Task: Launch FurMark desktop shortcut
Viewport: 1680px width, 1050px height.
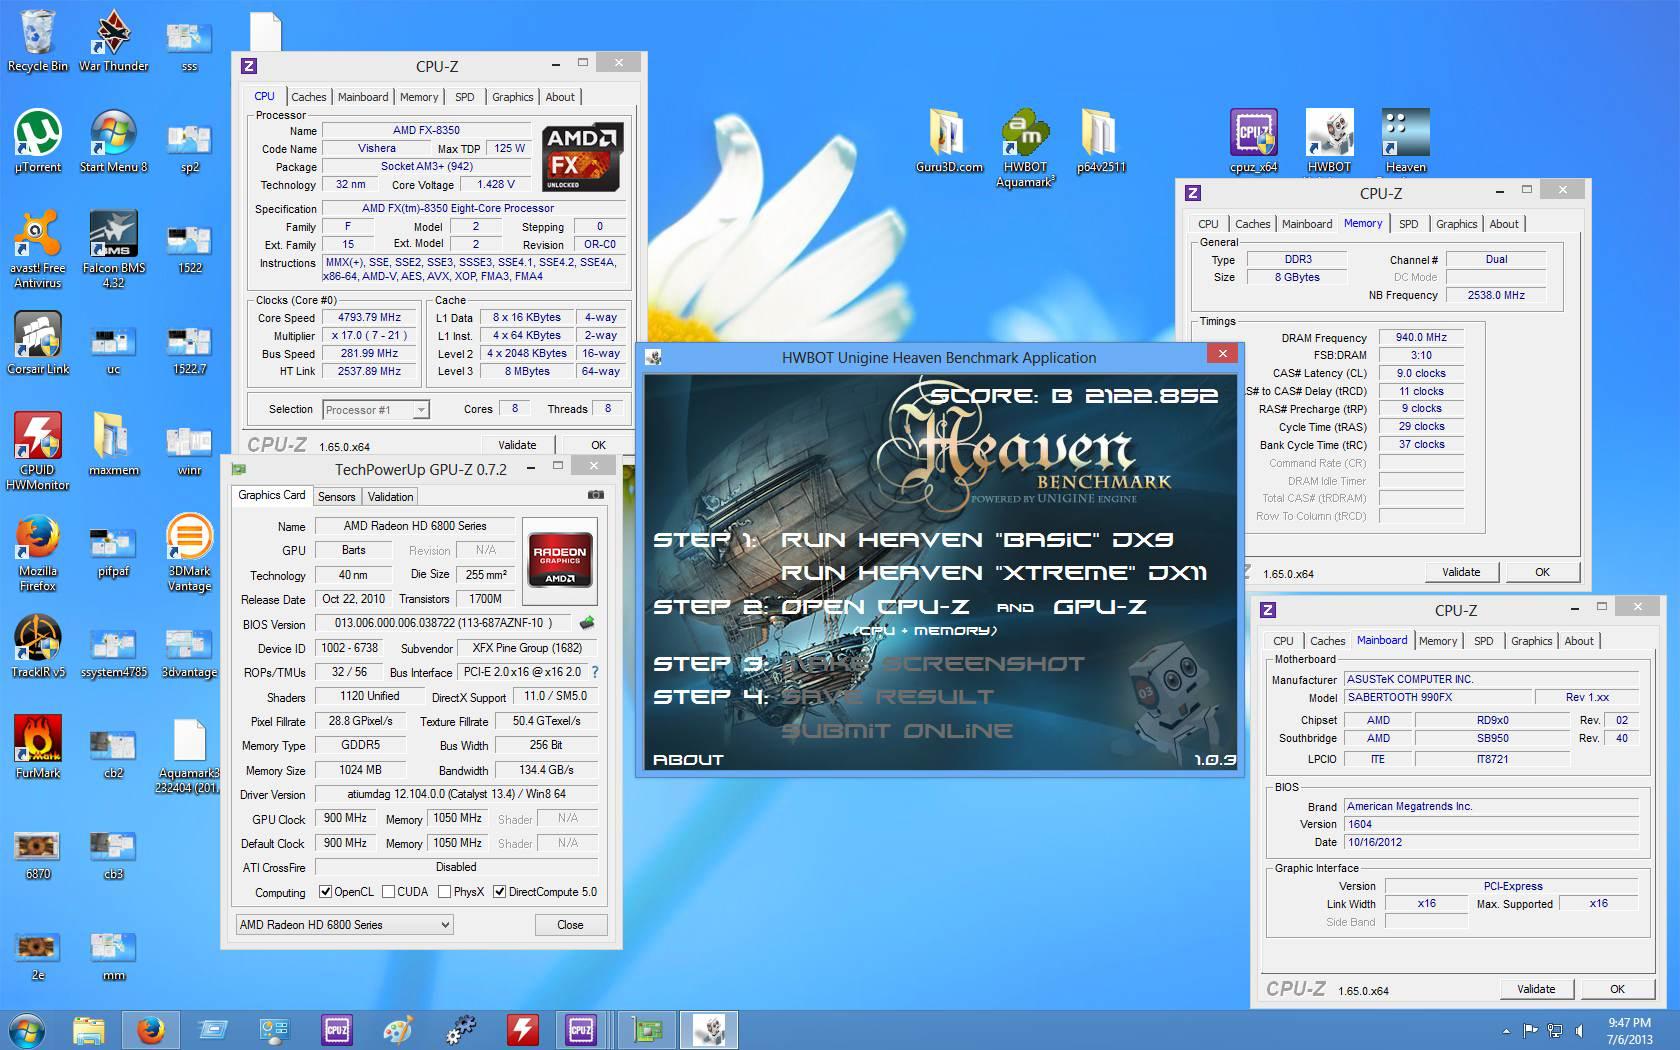Action: click(38, 747)
